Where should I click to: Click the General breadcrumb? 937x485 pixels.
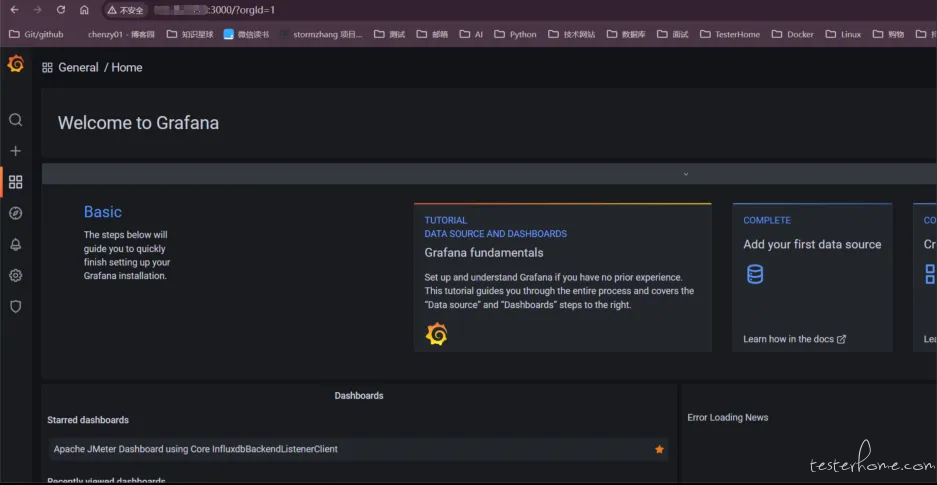78,67
